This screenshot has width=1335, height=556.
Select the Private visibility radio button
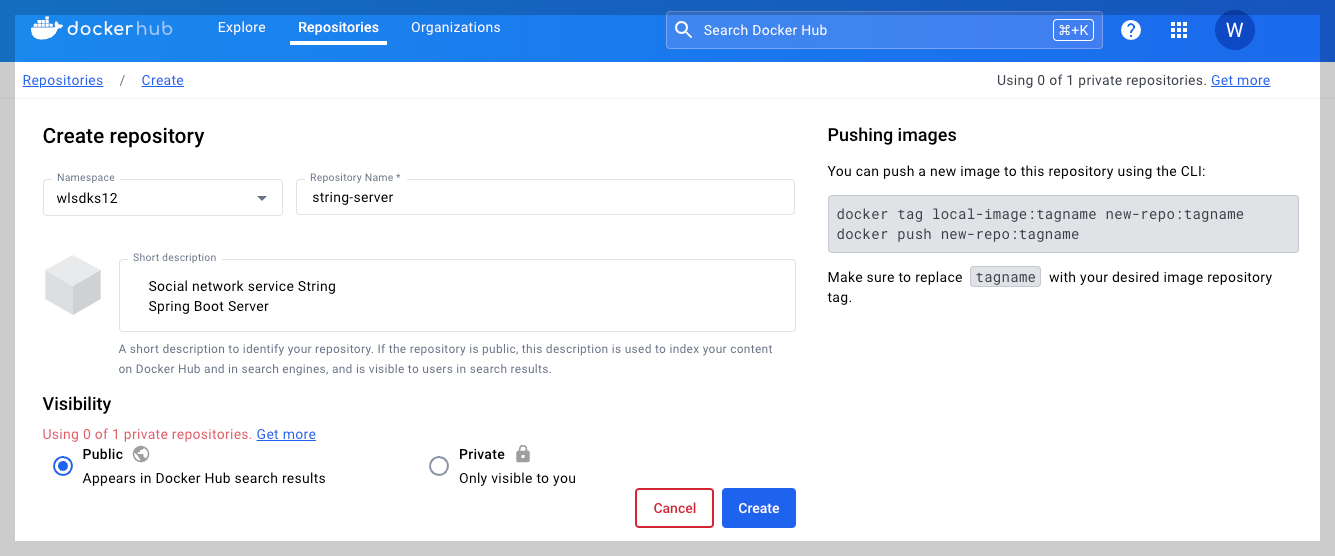(x=439, y=466)
